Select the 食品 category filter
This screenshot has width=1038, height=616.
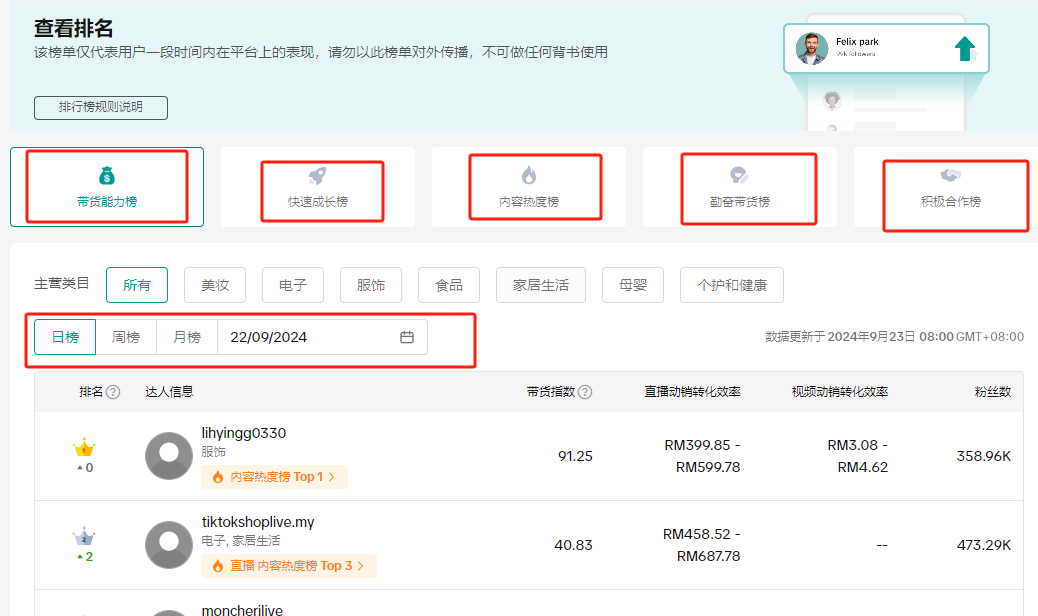tap(448, 284)
